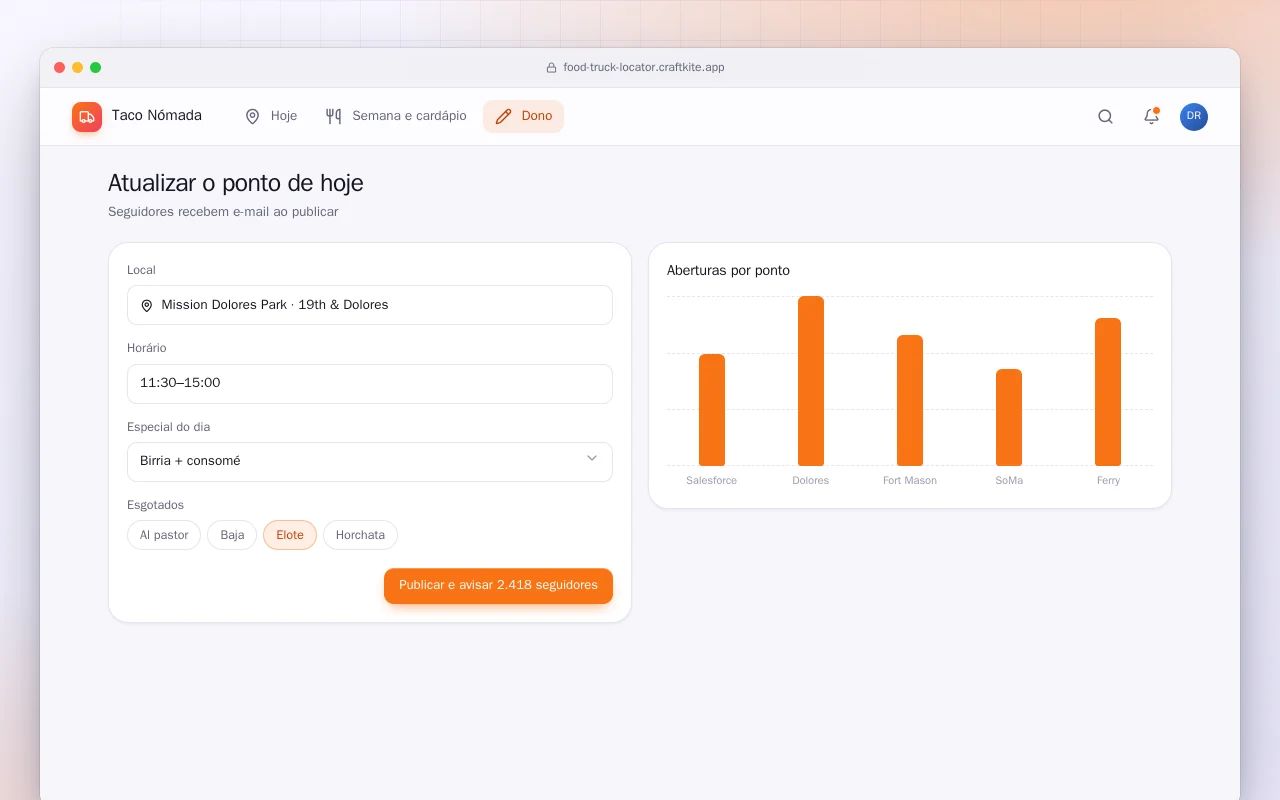The image size is (1280, 800).
Task: Click the Taco Nómada truck logo icon
Action: (x=87, y=117)
